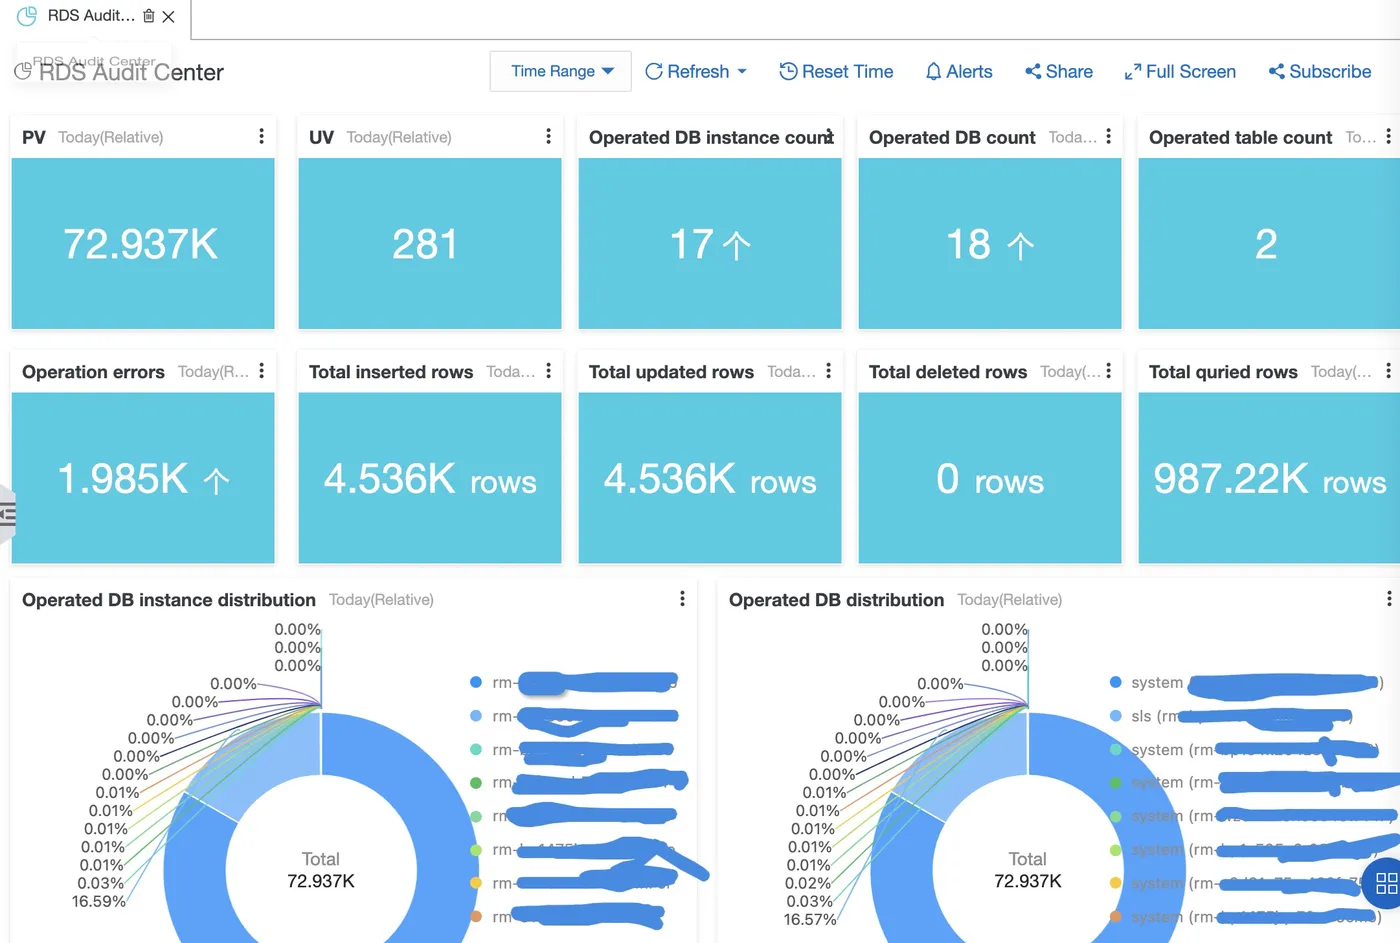
Task: Toggle the yellow legend dot in DB distribution
Action: [1115, 883]
